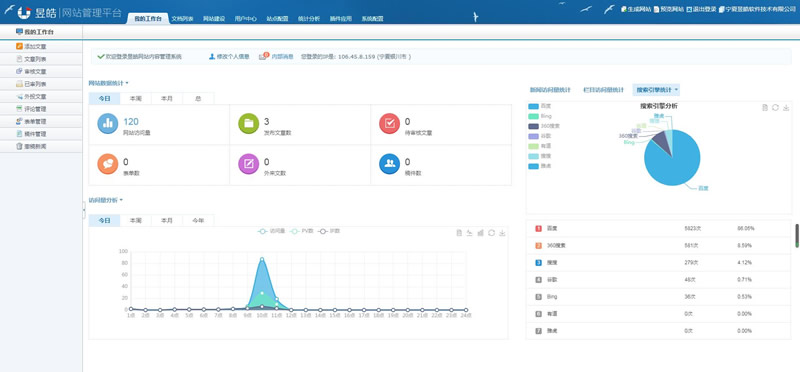Open 审核文章 in the left sidebar
The image size is (800, 372).
[x=41, y=71]
